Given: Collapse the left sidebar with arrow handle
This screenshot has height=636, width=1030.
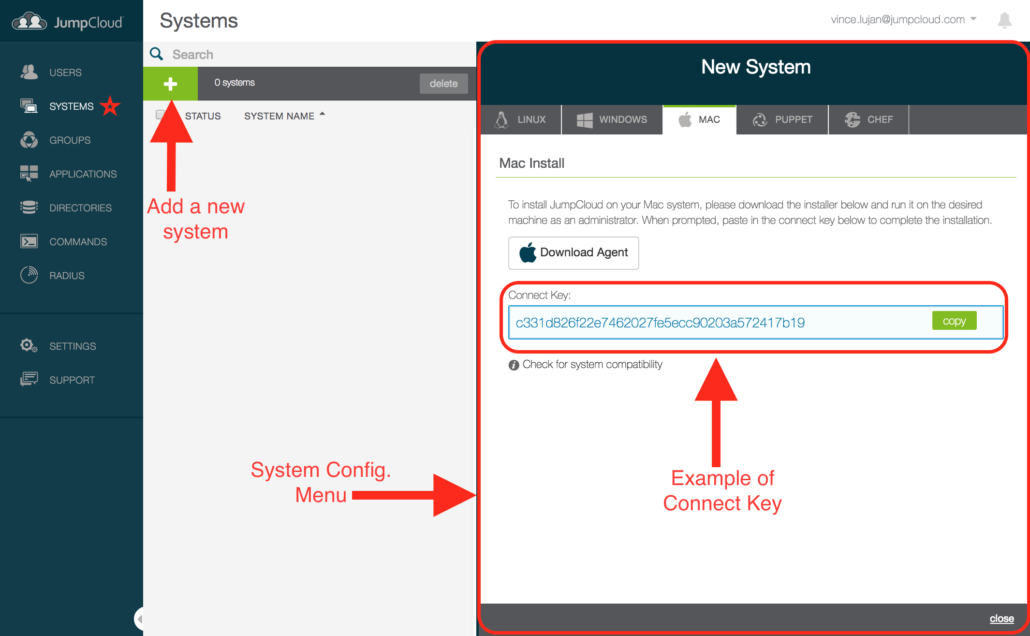Looking at the screenshot, I should [x=139, y=619].
